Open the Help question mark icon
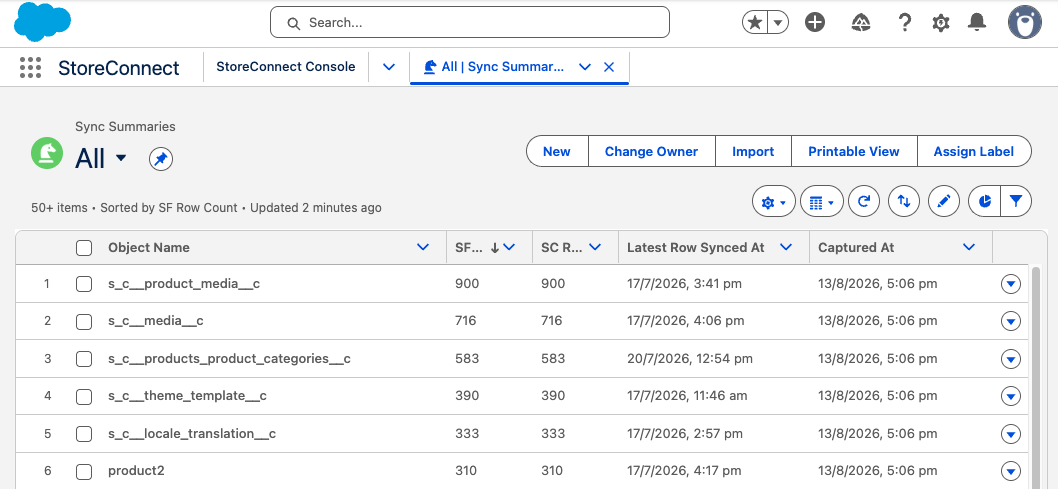 point(904,22)
